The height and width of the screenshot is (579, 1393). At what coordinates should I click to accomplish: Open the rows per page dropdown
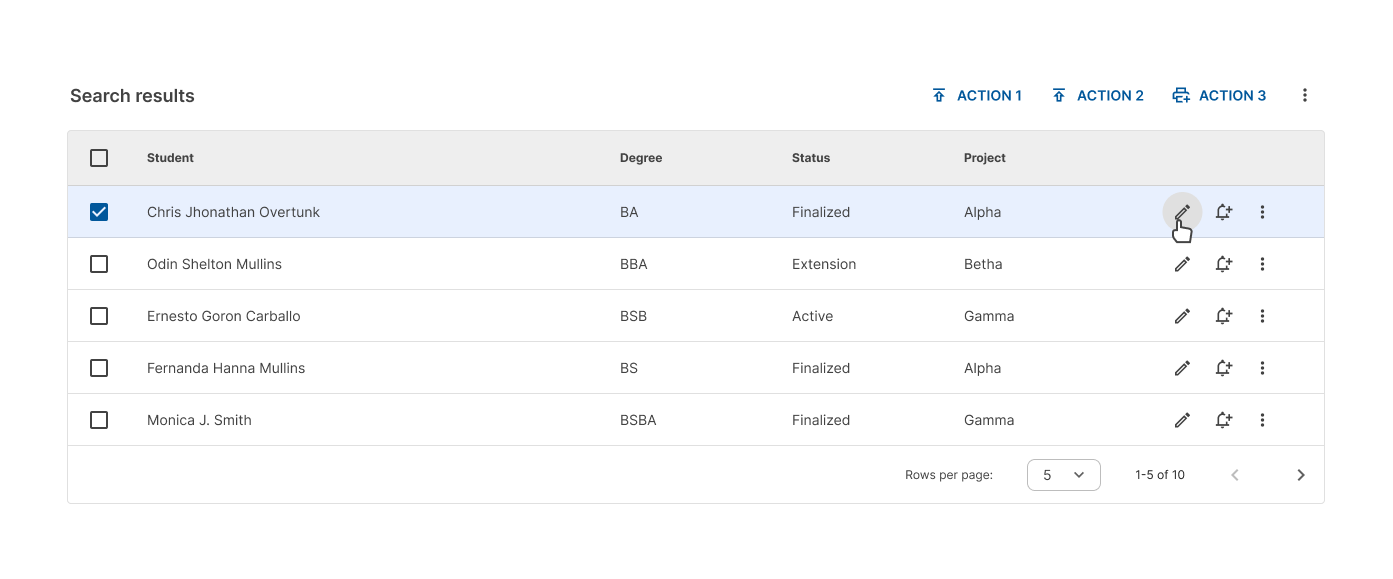pos(1063,475)
